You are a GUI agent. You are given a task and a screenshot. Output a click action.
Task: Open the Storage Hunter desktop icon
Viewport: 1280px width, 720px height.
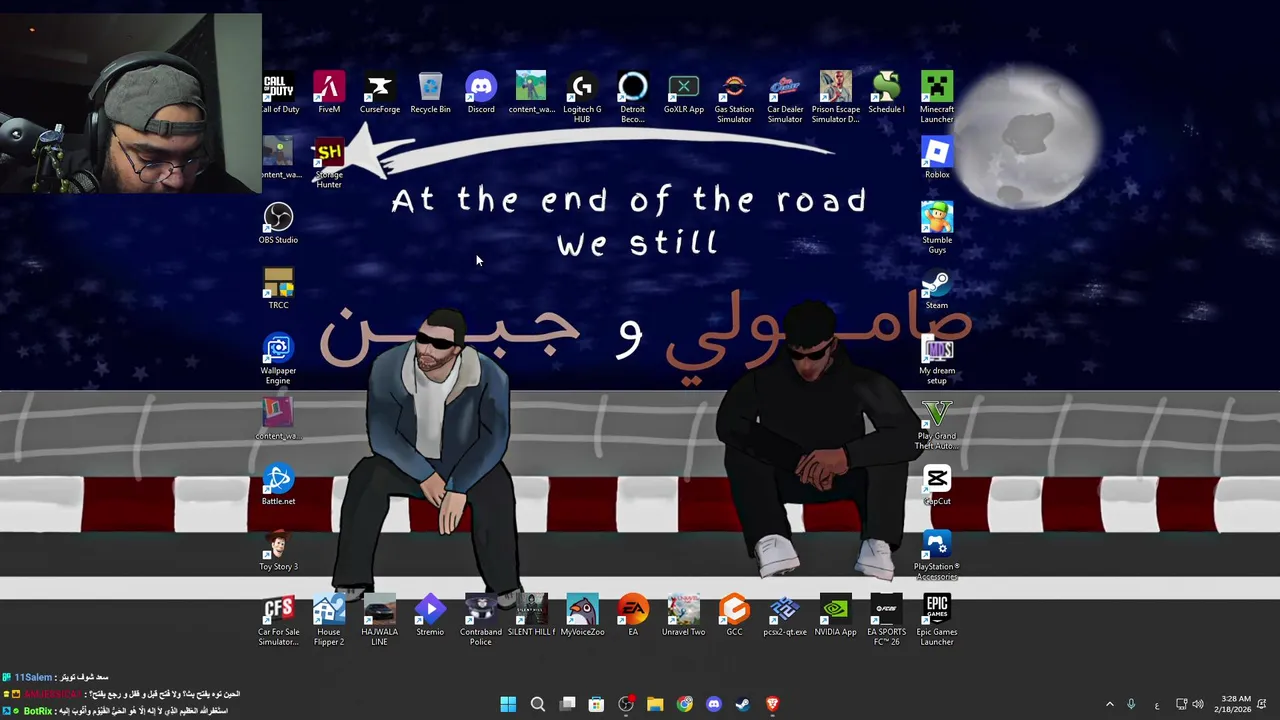(x=329, y=162)
